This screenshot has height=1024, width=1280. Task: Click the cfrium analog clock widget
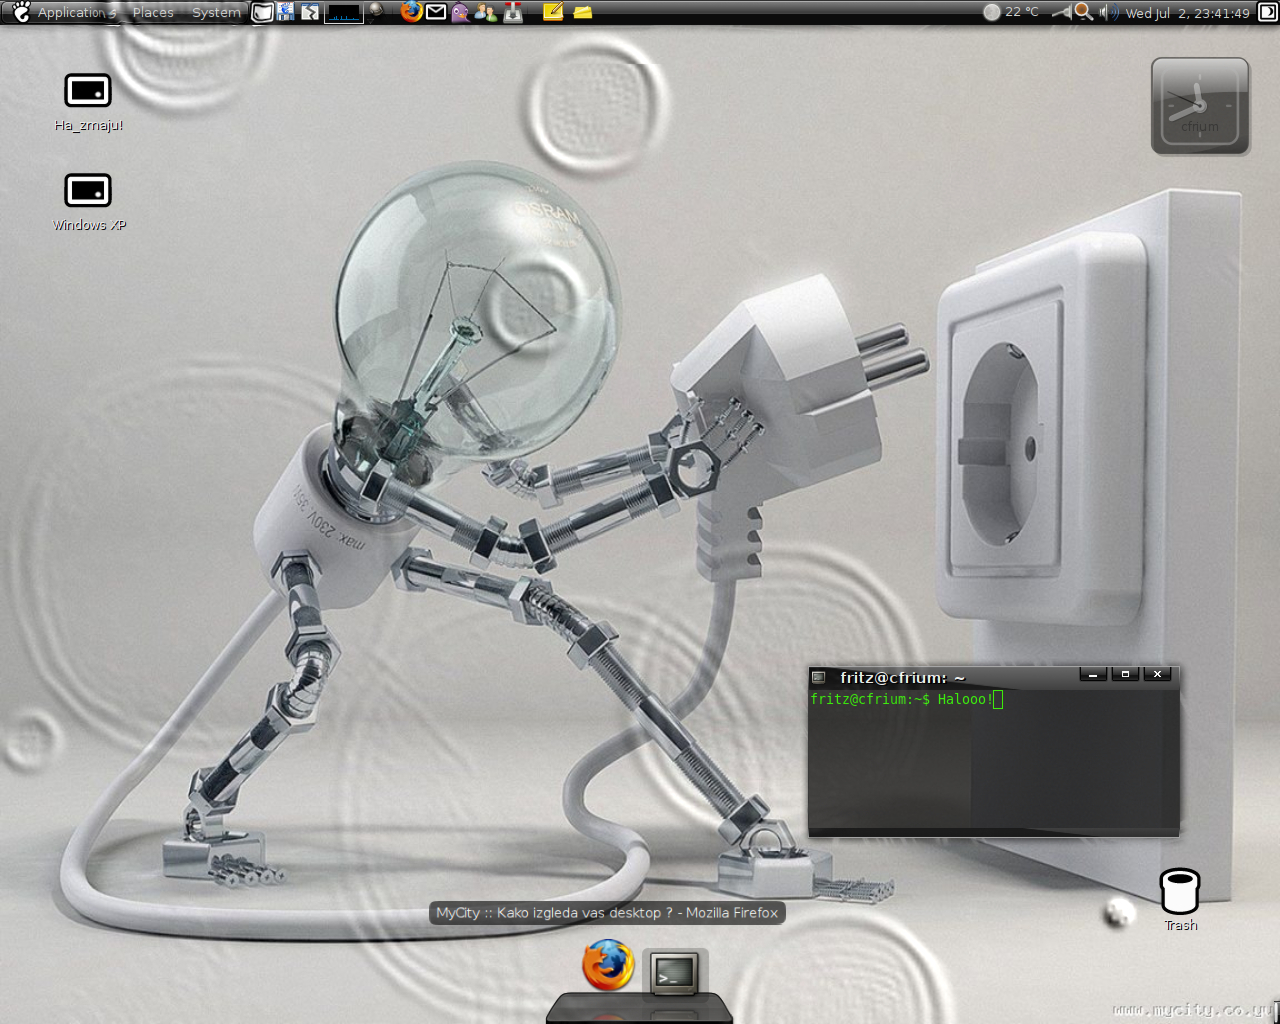point(1200,106)
